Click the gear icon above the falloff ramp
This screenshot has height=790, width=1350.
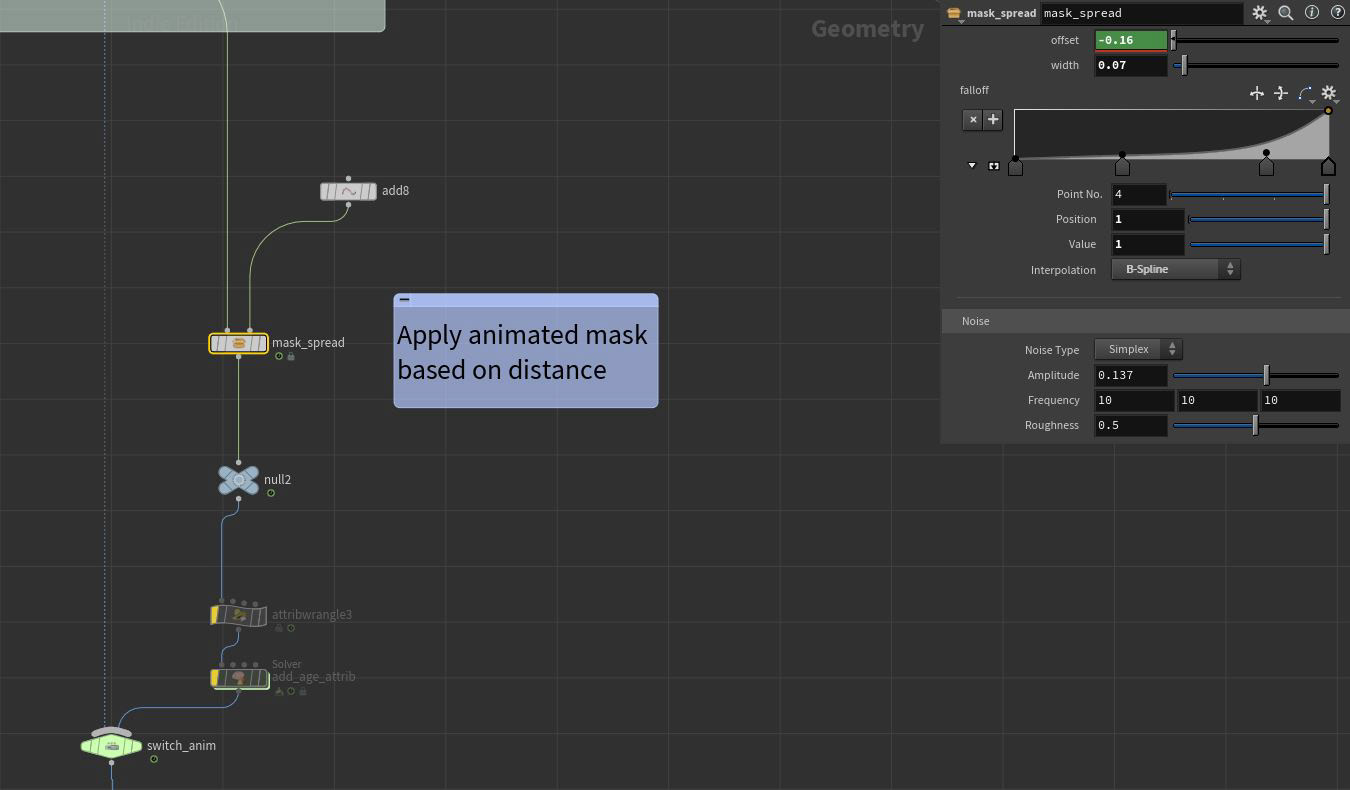click(x=1329, y=92)
